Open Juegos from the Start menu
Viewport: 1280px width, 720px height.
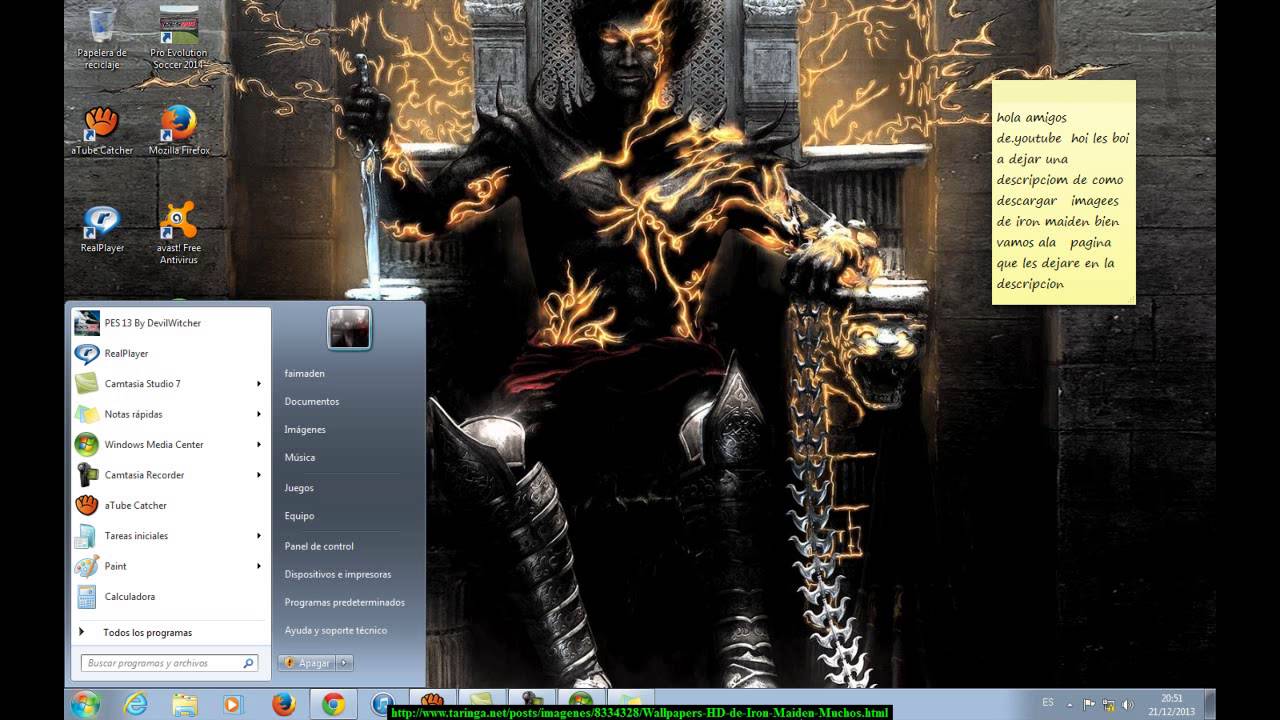298,488
